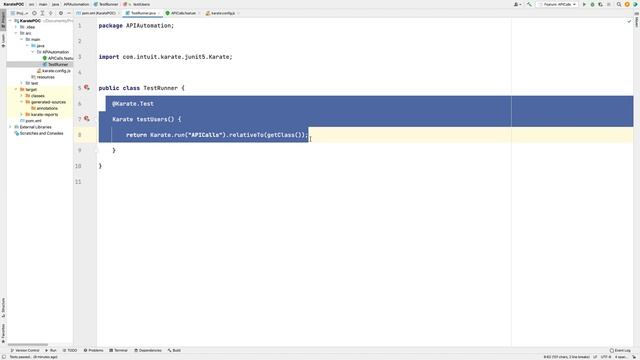Open the Structure tool window stripe button
The height and width of the screenshot is (360, 640).
point(3,308)
